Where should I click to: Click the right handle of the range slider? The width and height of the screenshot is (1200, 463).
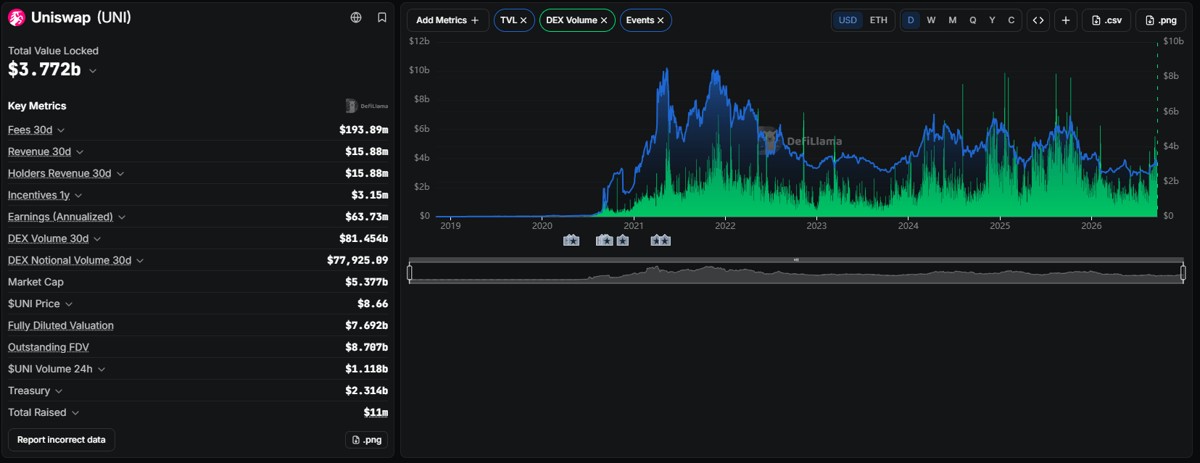1183,272
